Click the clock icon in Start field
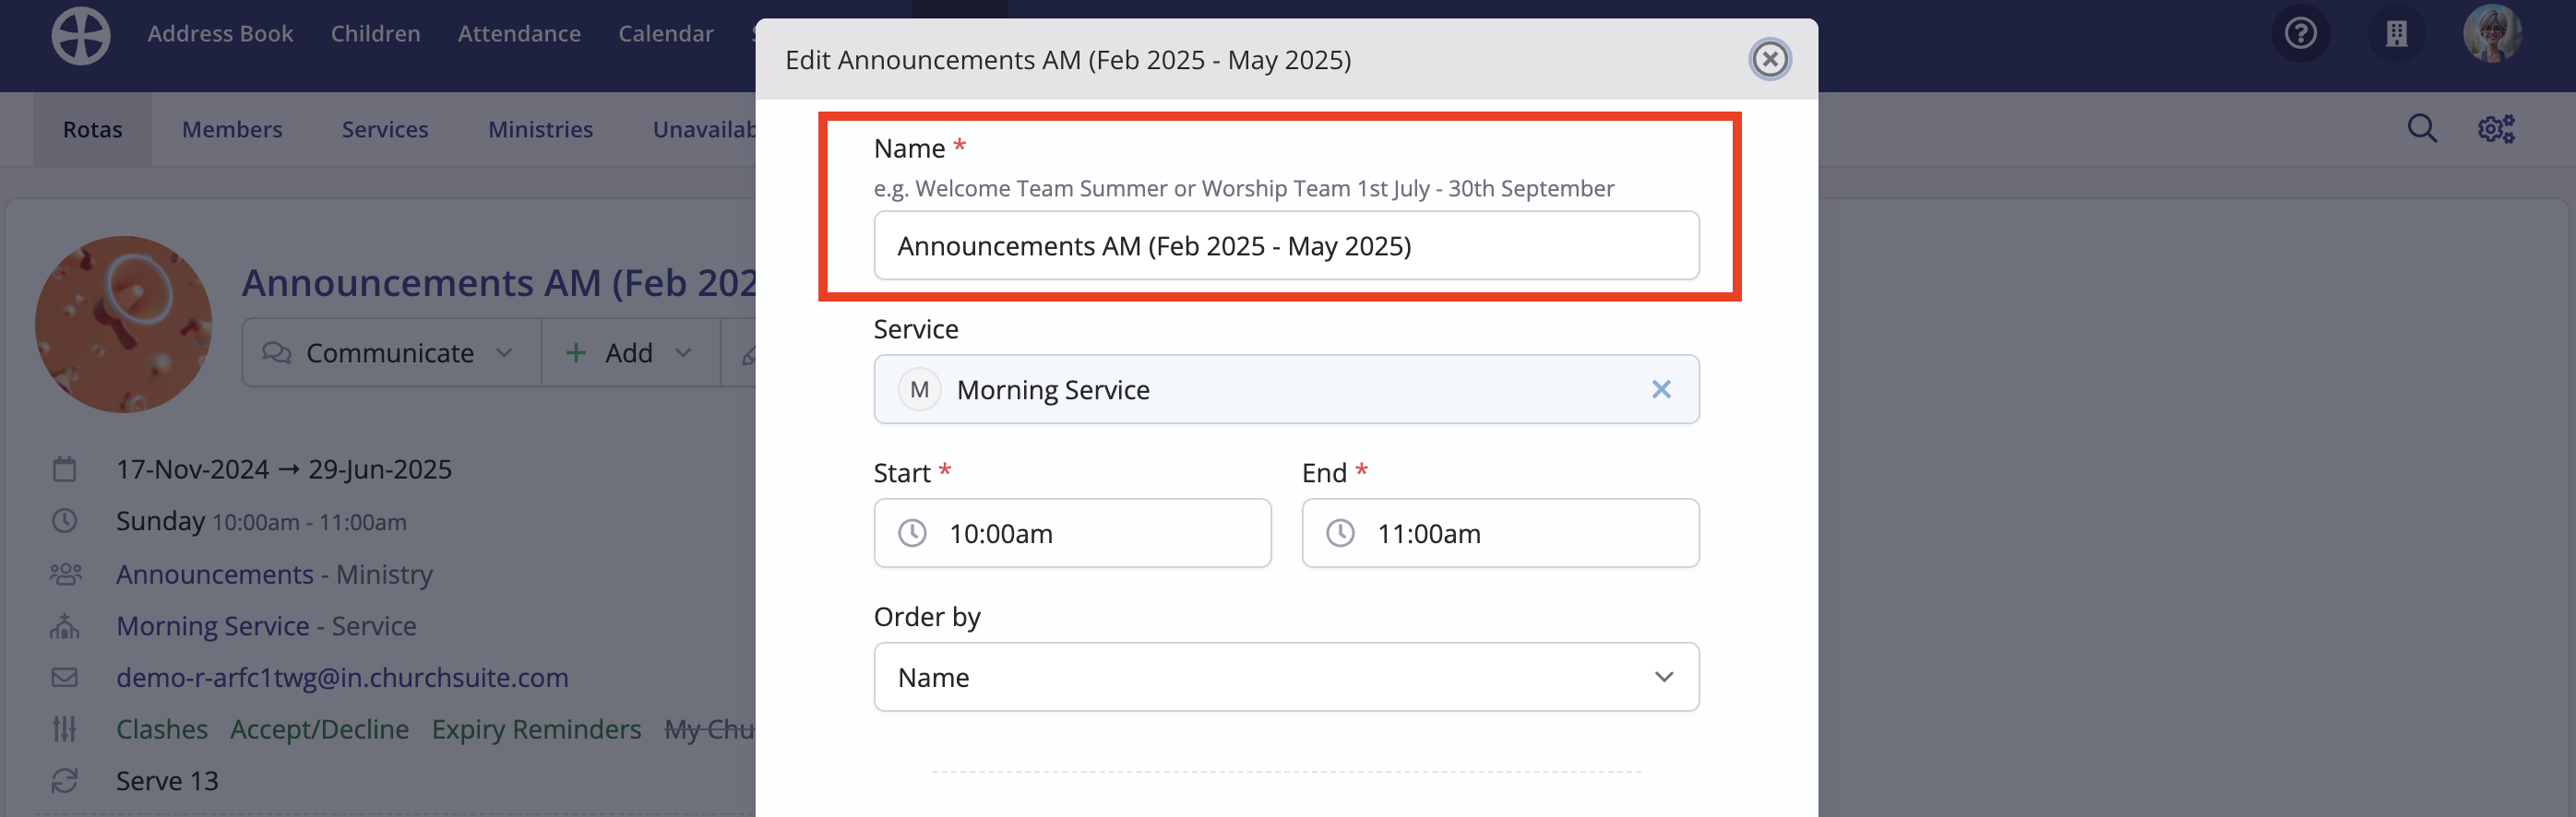Viewport: 2576px width, 817px height. pyautogui.click(x=912, y=533)
